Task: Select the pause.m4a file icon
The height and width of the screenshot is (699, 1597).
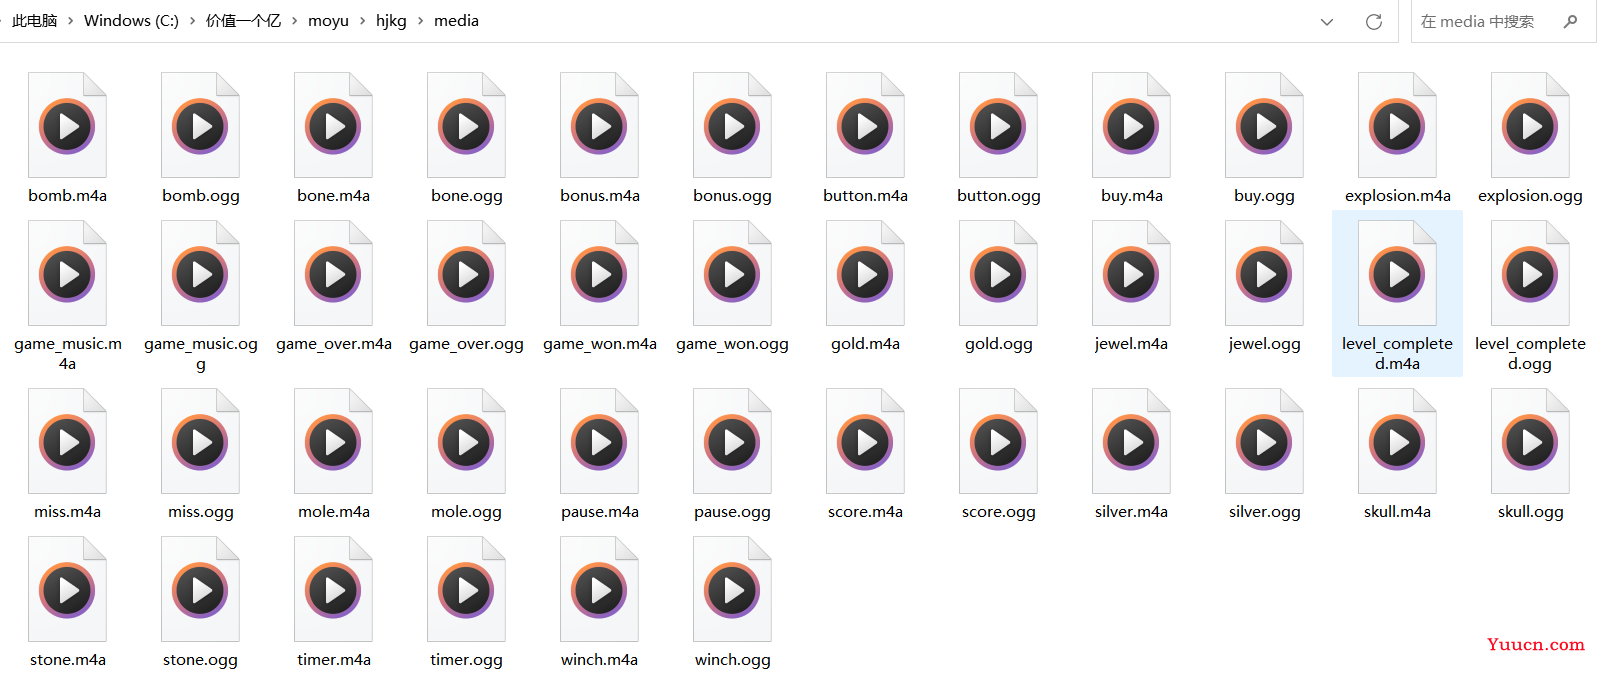Action: 599,441
